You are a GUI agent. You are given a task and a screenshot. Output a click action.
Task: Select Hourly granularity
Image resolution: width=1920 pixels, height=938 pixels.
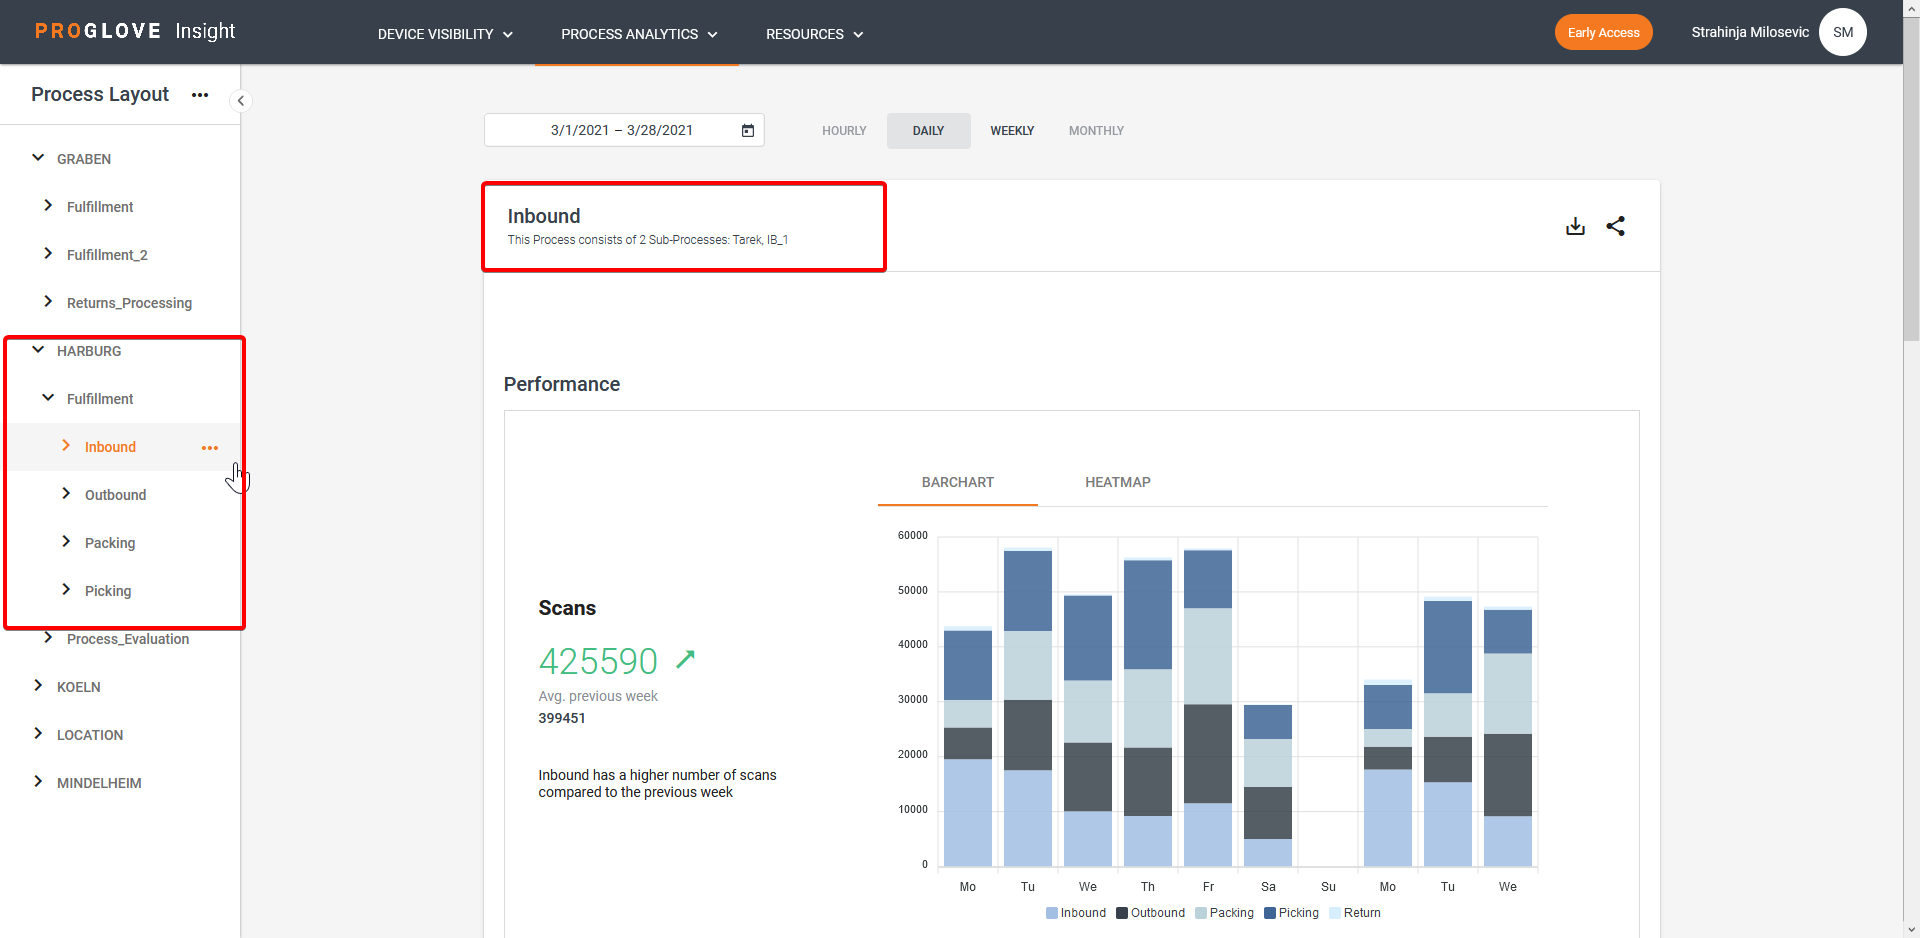pos(844,131)
